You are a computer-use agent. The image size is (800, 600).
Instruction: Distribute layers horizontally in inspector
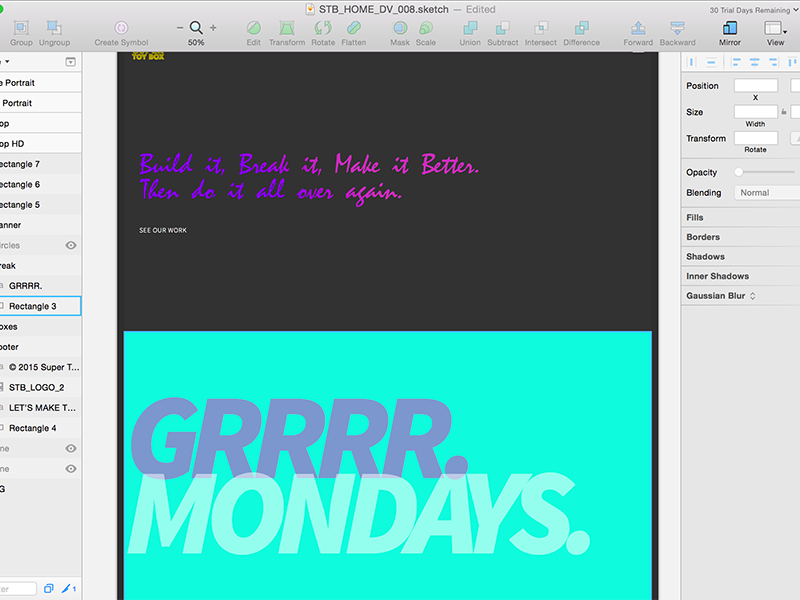[692, 62]
